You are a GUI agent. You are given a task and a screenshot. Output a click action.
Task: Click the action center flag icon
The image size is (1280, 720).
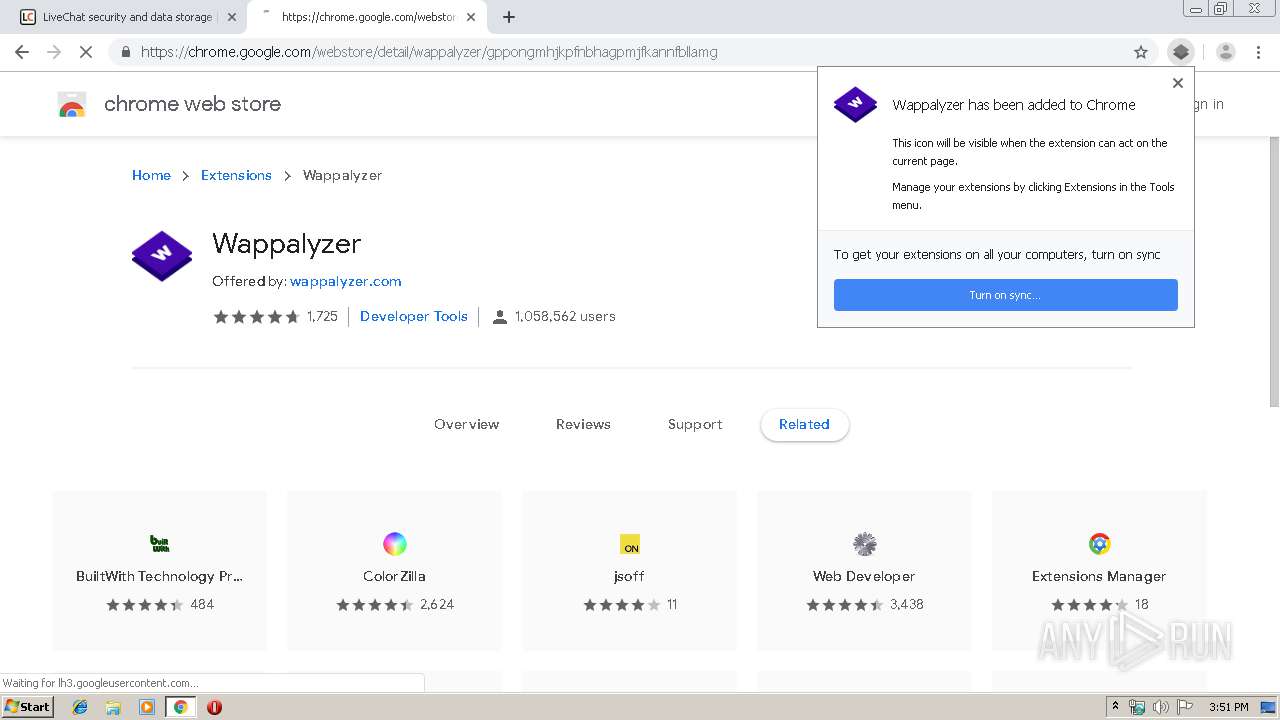pyautogui.click(x=1183, y=707)
